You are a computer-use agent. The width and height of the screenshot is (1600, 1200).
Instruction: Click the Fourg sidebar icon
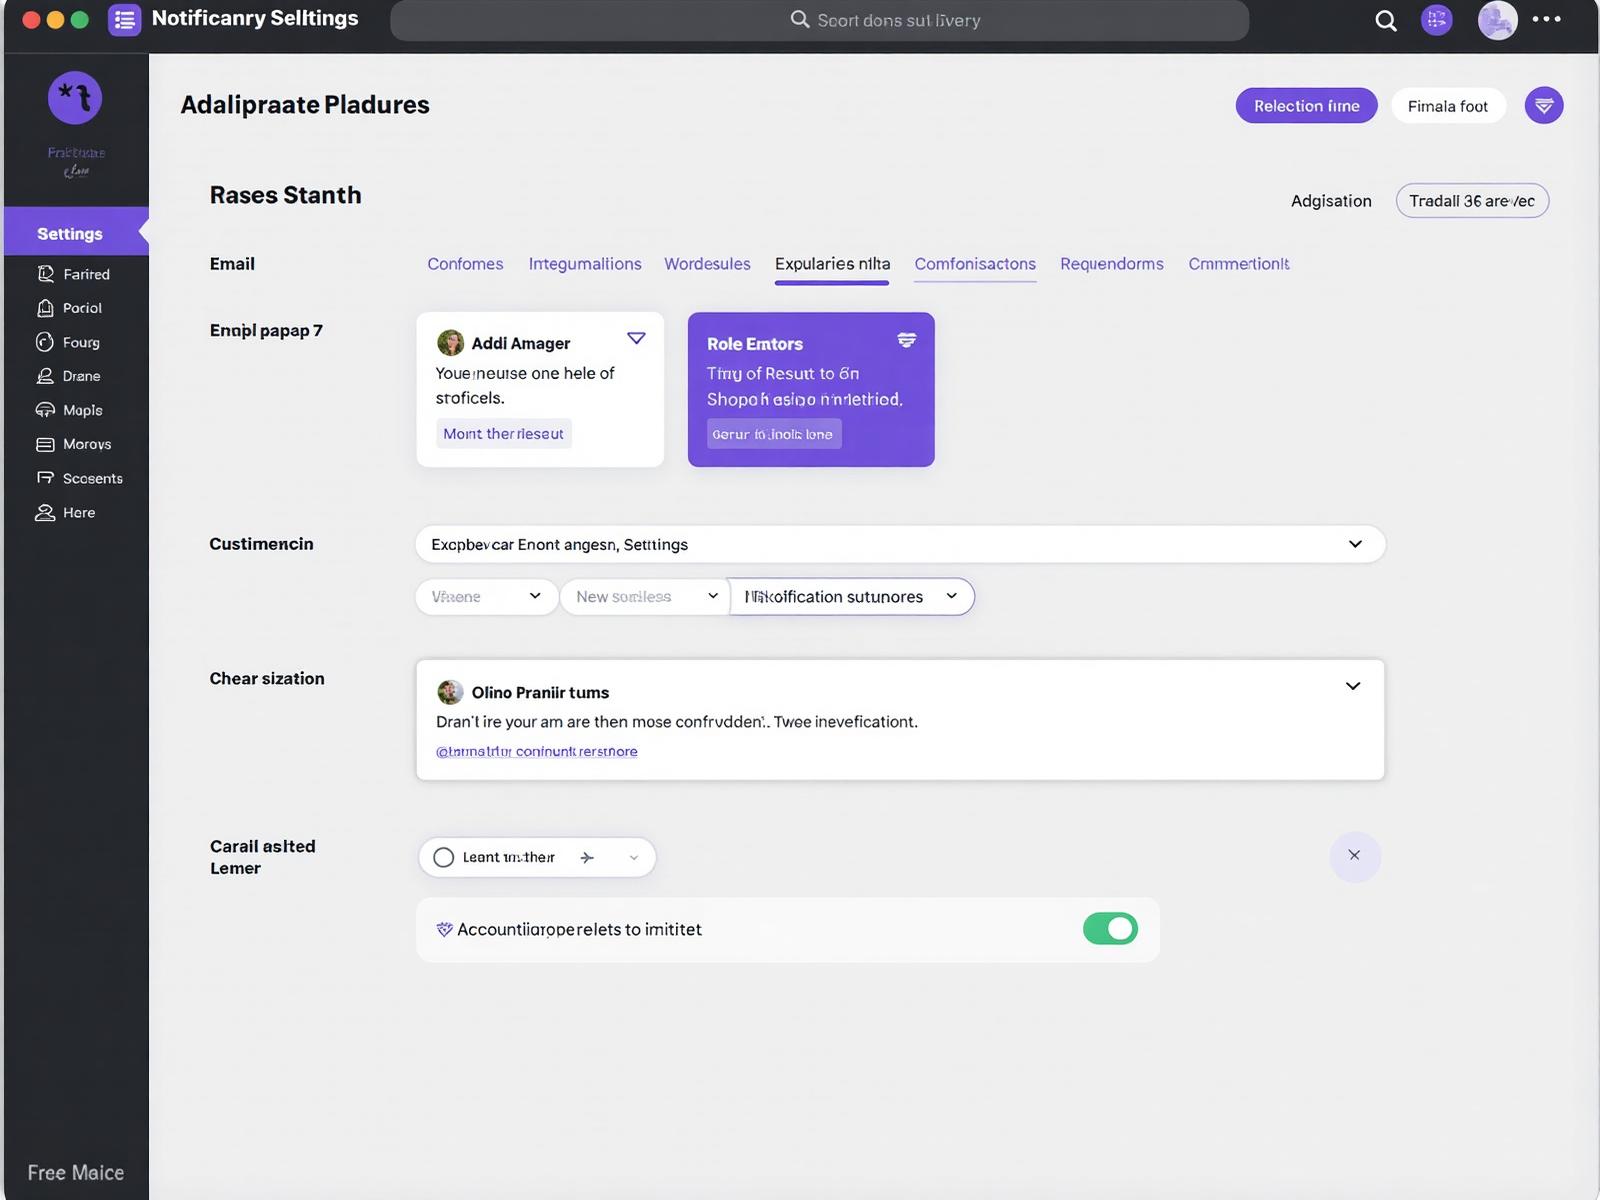tap(45, 342)
